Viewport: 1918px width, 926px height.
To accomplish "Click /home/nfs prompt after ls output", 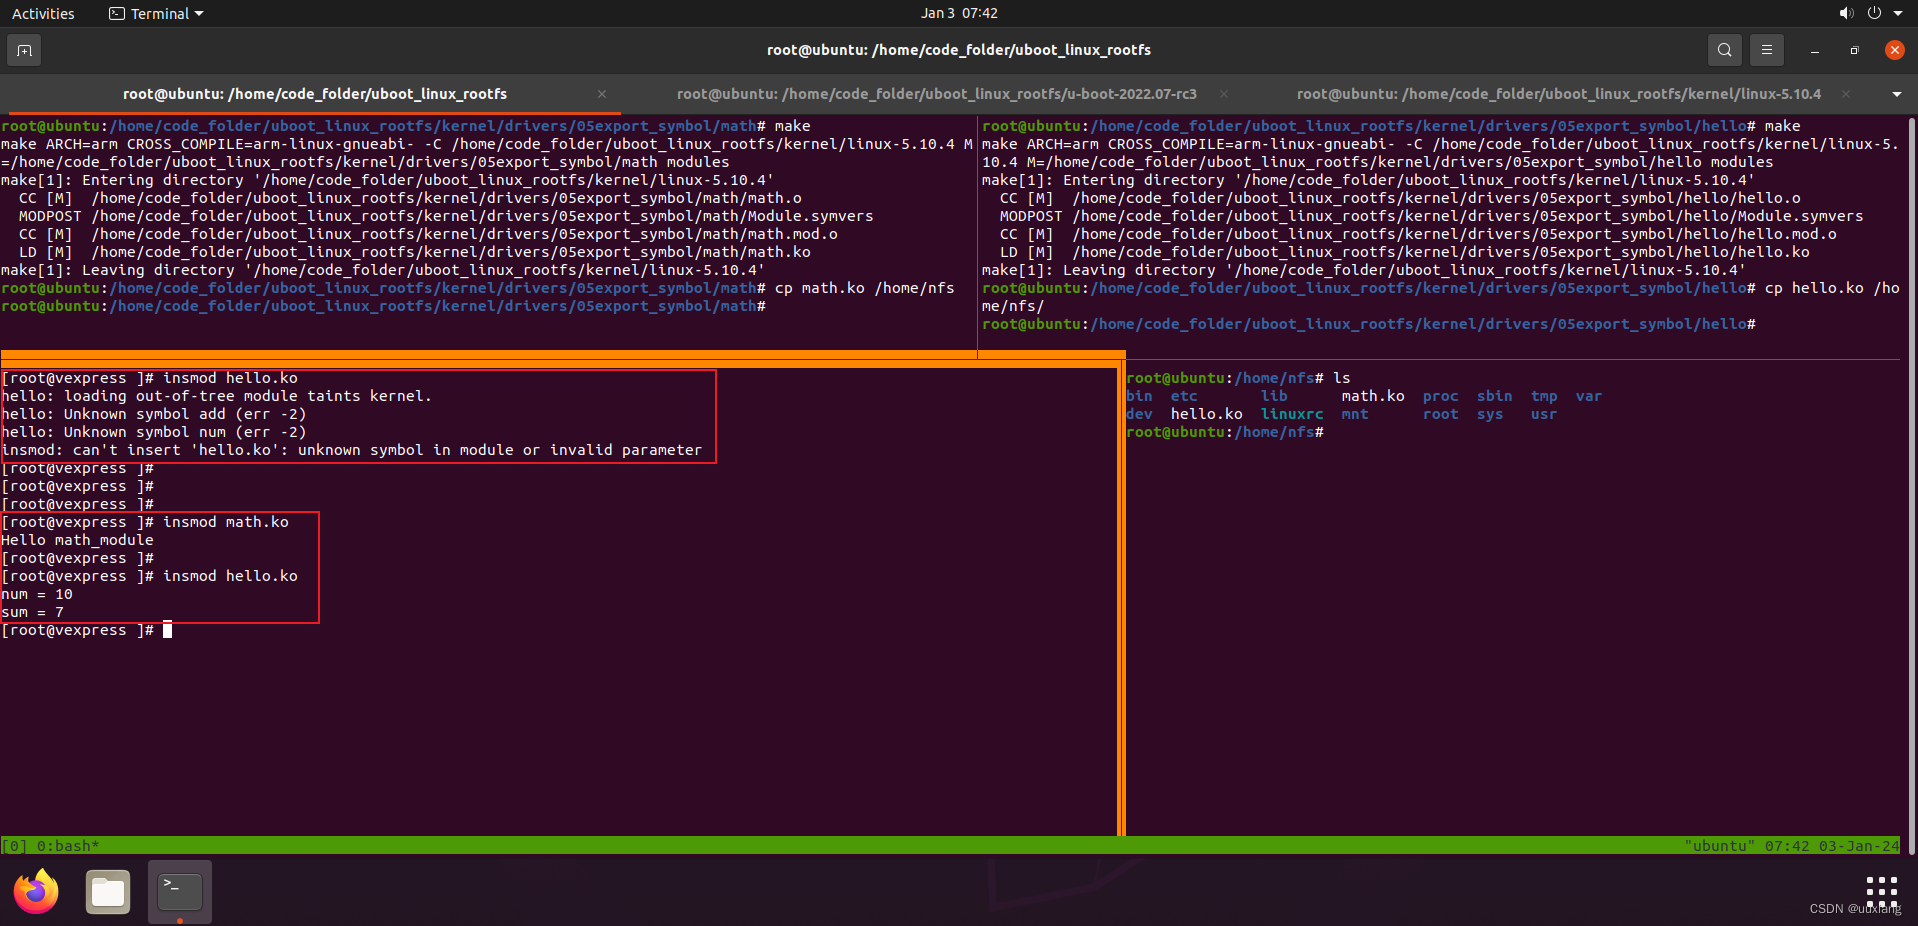I will [x=1225, y=432].
